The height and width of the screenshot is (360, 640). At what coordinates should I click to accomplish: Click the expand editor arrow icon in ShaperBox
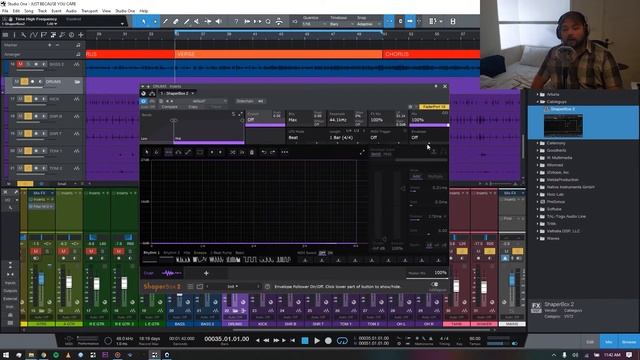click(362, 152)
